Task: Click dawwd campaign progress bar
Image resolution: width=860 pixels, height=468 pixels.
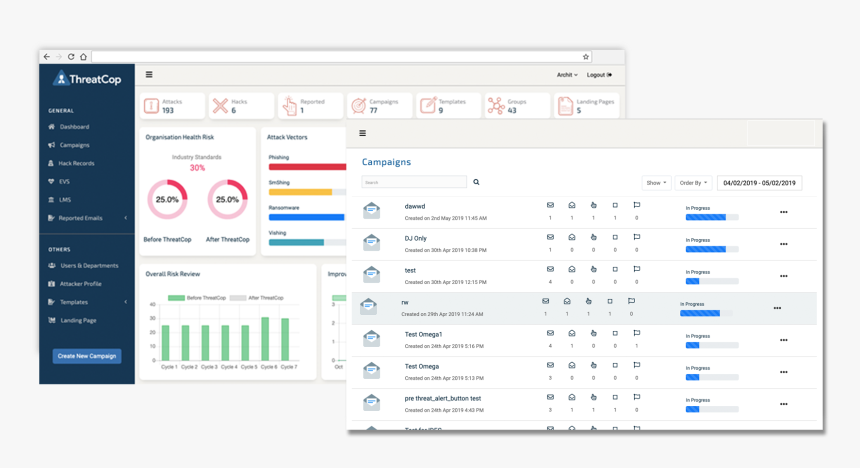Action: (712, 217)
